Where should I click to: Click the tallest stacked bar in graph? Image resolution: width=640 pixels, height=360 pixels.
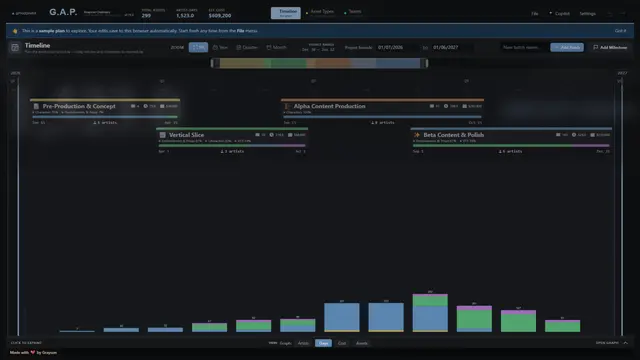point(430,313)
